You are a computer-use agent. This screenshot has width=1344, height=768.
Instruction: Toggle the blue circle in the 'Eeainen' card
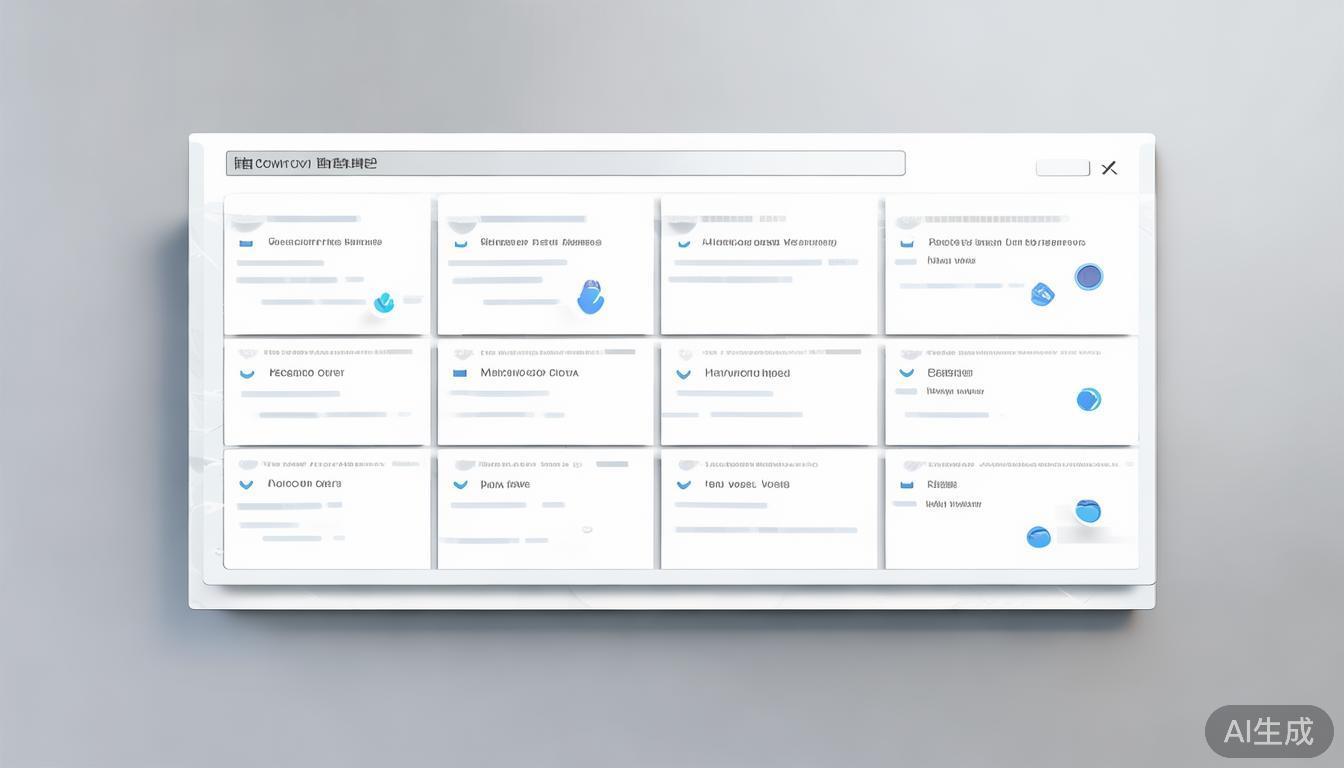(x=1088, y=400)
